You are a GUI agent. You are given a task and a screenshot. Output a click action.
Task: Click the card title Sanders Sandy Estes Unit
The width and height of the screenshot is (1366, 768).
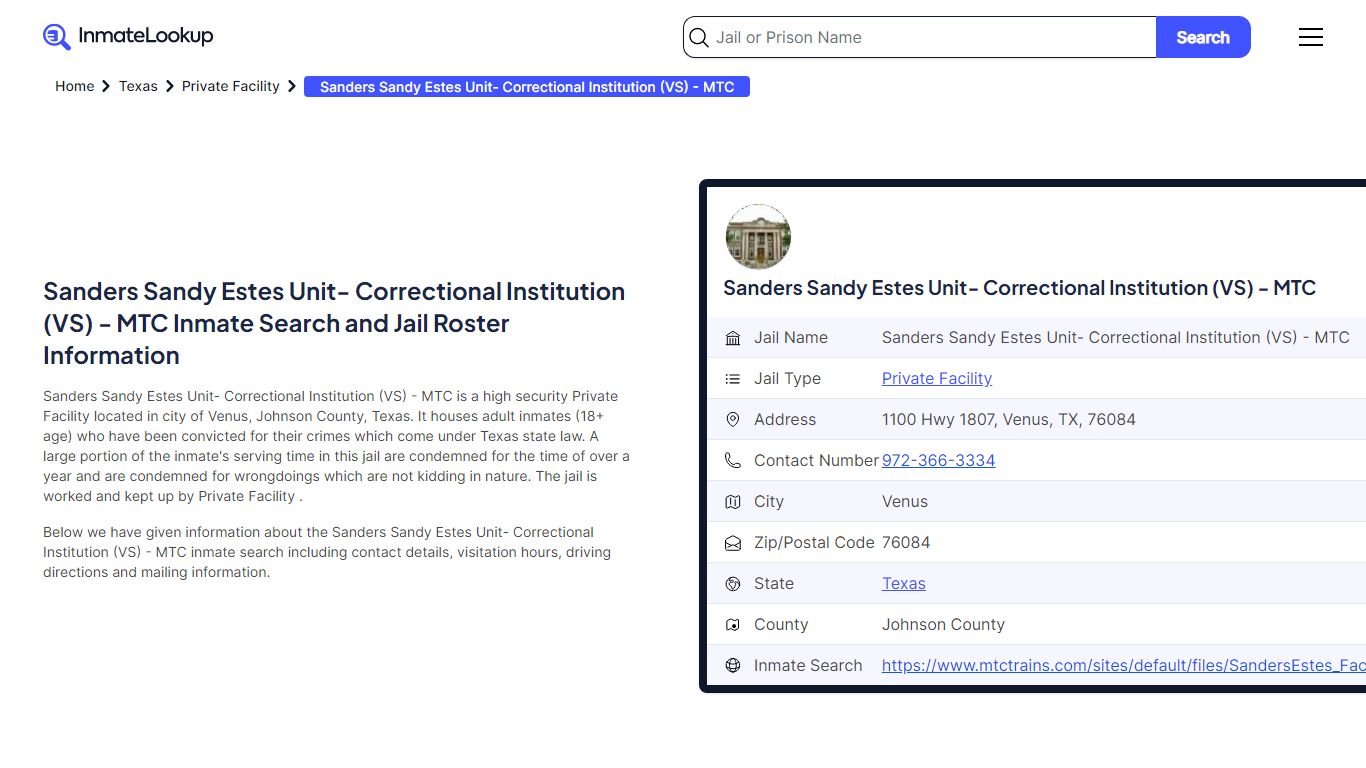click(x=1019, y=288)
